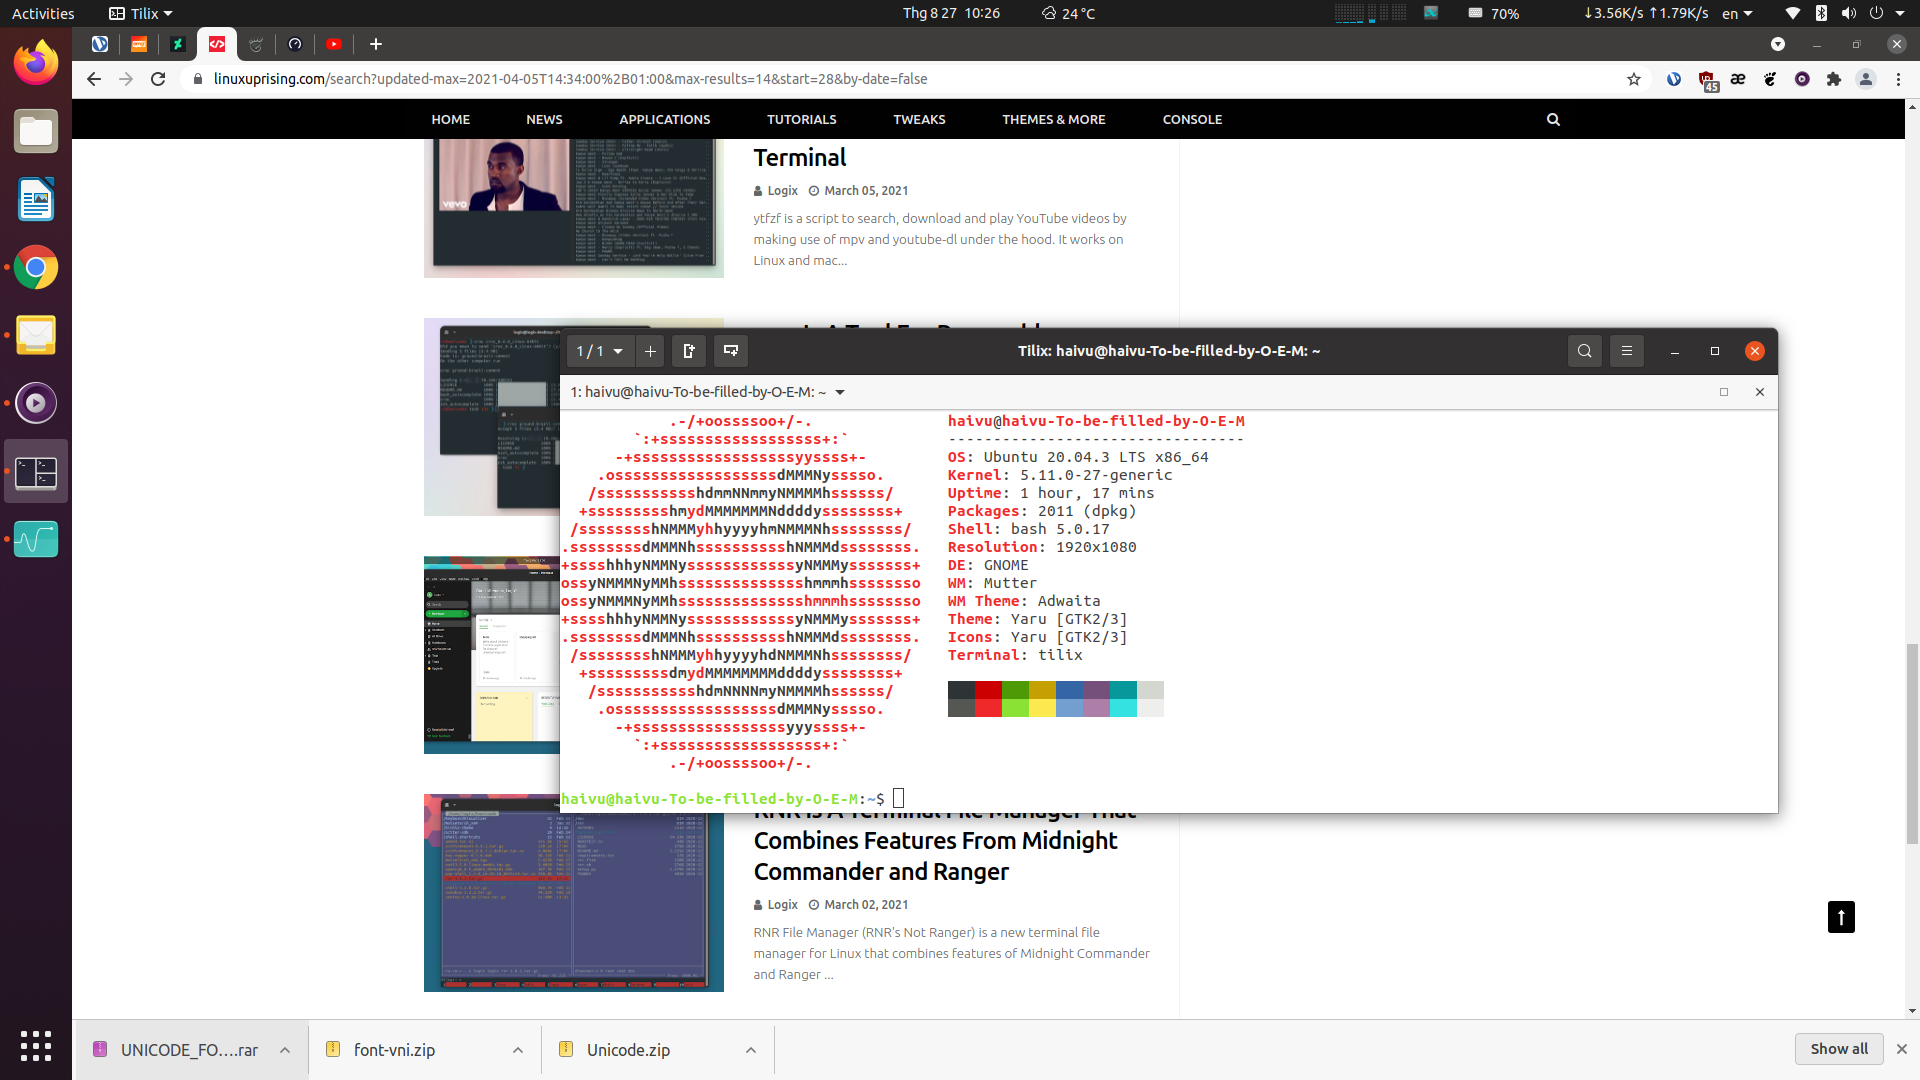This screenshot has height=1080, width=1920.
Task: Click the back-to-top arrow button
Action: 1841,917
